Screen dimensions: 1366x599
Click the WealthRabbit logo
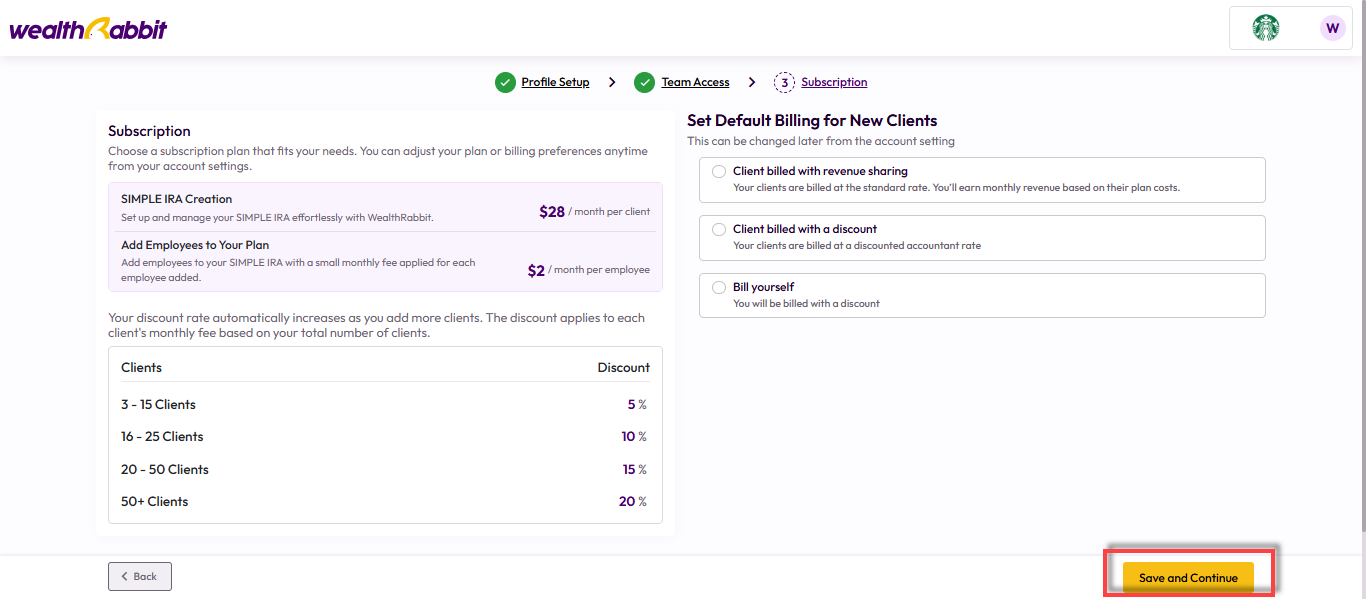coord(88,29)
